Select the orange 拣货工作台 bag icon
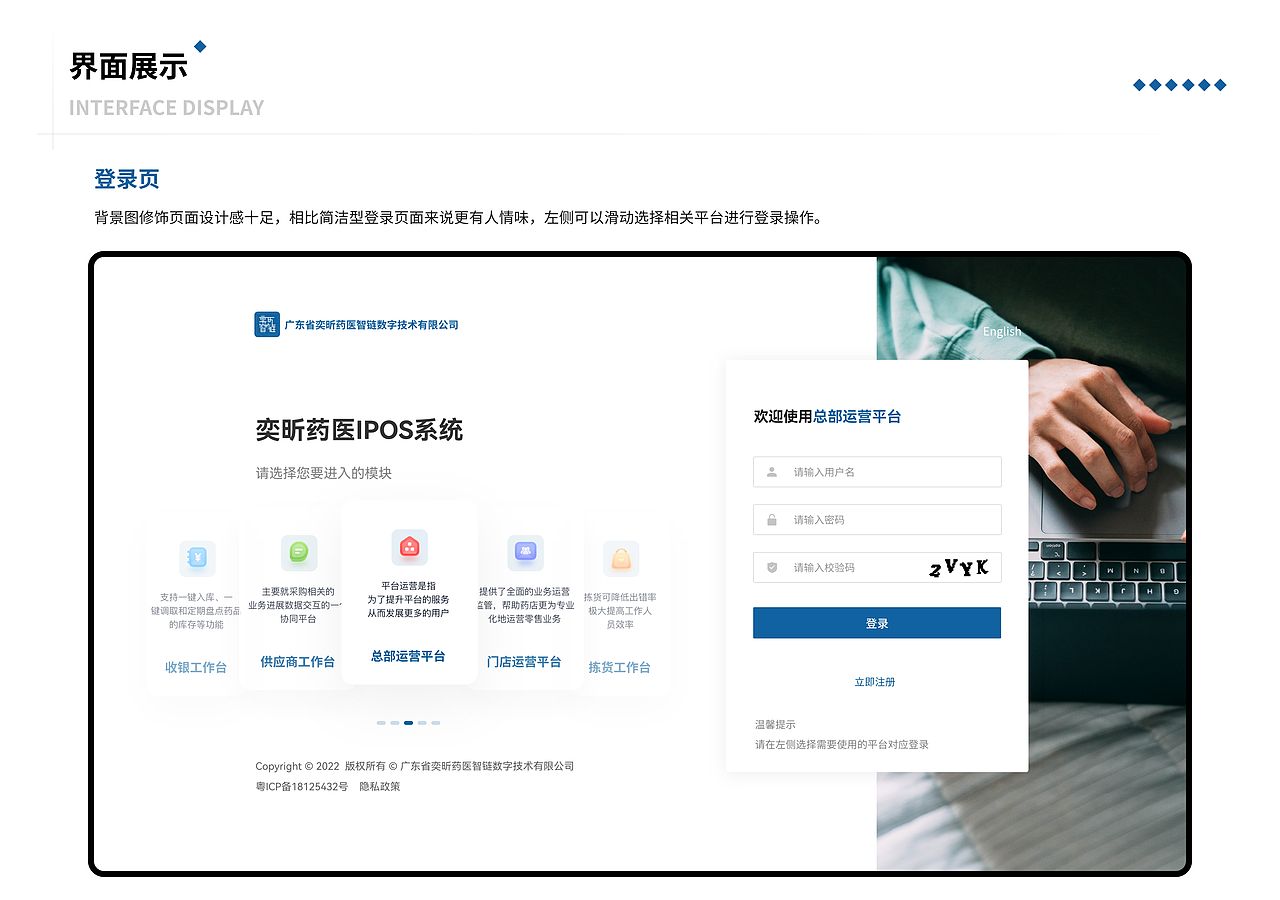Viewport: 1280px width, 900px height. [621, 558]
